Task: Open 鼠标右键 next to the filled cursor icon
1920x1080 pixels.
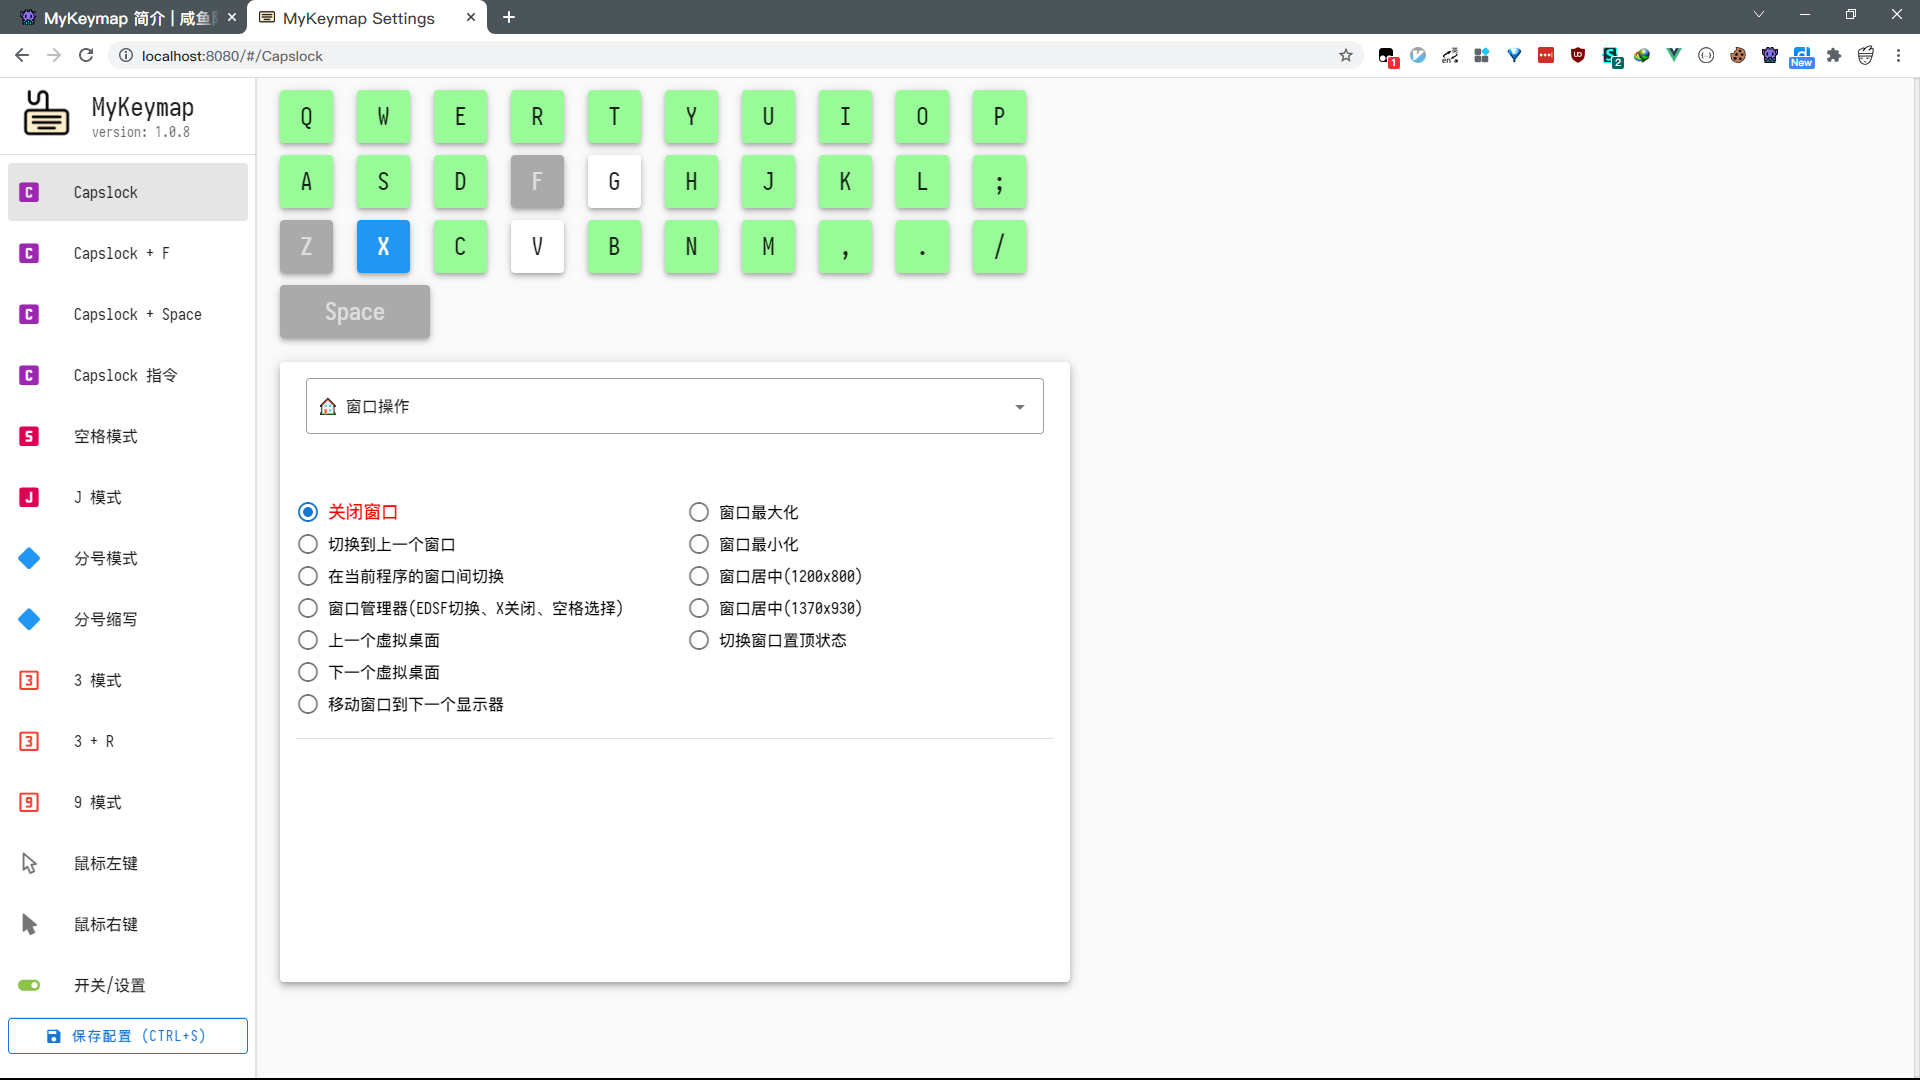Action: pos(105,924)
